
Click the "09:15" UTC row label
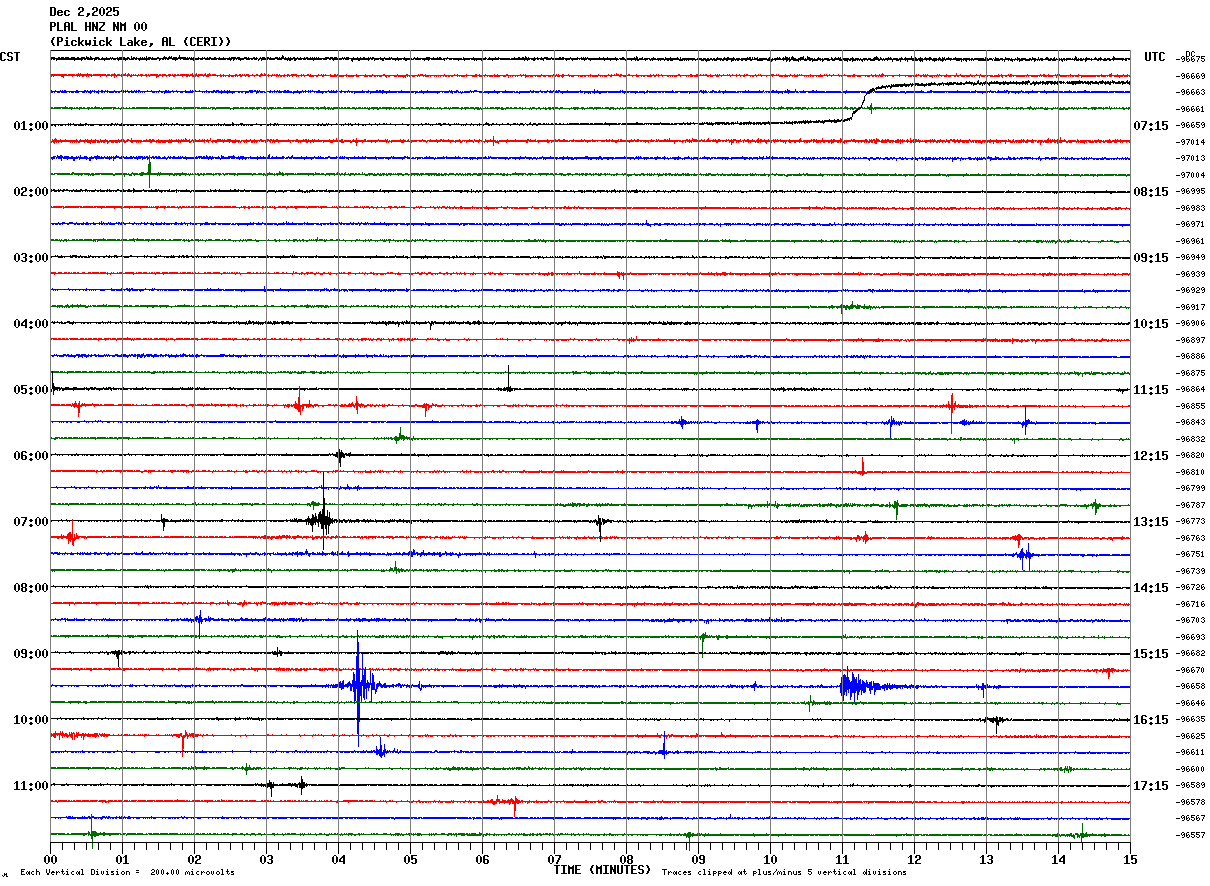coord(1151,258)
